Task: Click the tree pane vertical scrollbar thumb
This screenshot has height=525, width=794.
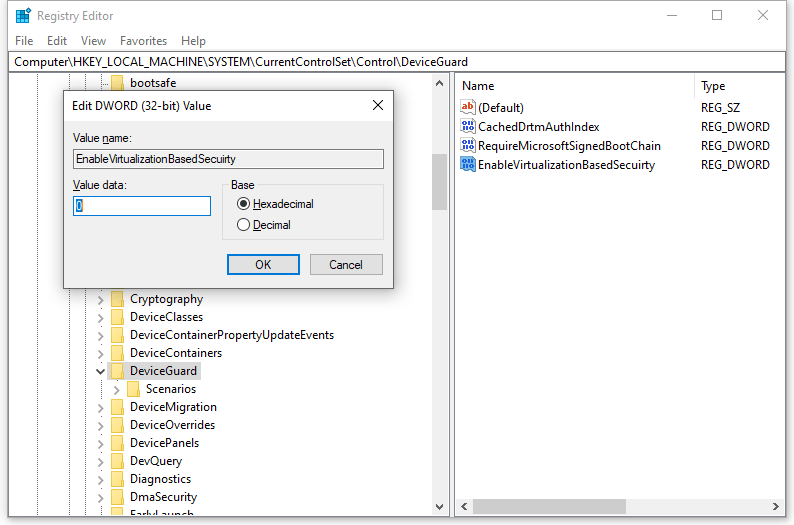Action: 440,182
